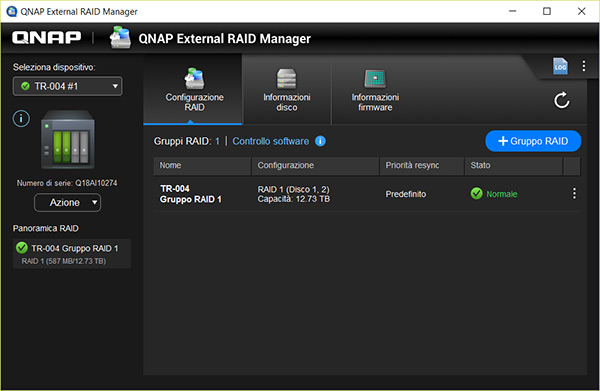Click the External RAID Manager app icon in header
Image resolution: width=600 pixels, height=391 pixels.
pyautogui.click(x=120, y=37)
